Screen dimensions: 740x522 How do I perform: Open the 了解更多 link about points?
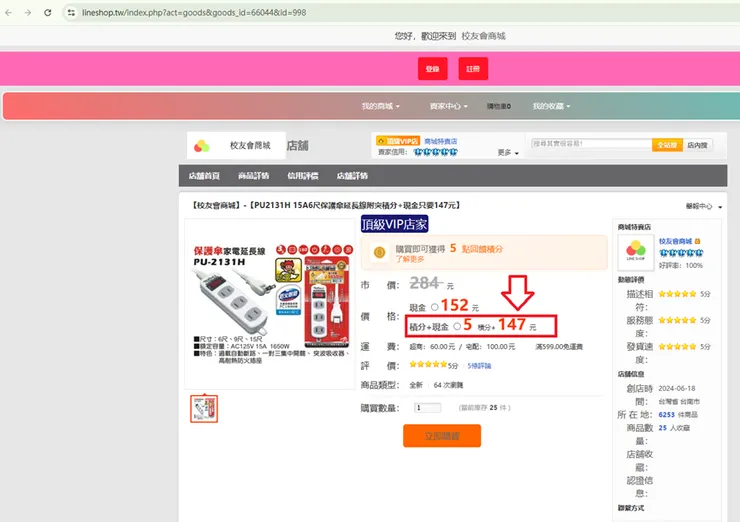(x=410, y=259)
